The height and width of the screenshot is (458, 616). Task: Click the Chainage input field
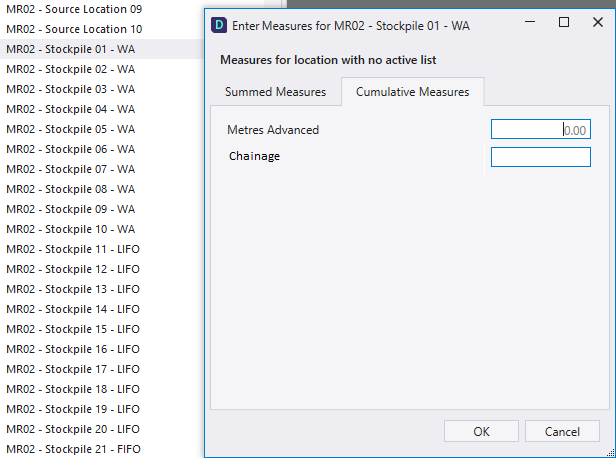coord(541,157)
